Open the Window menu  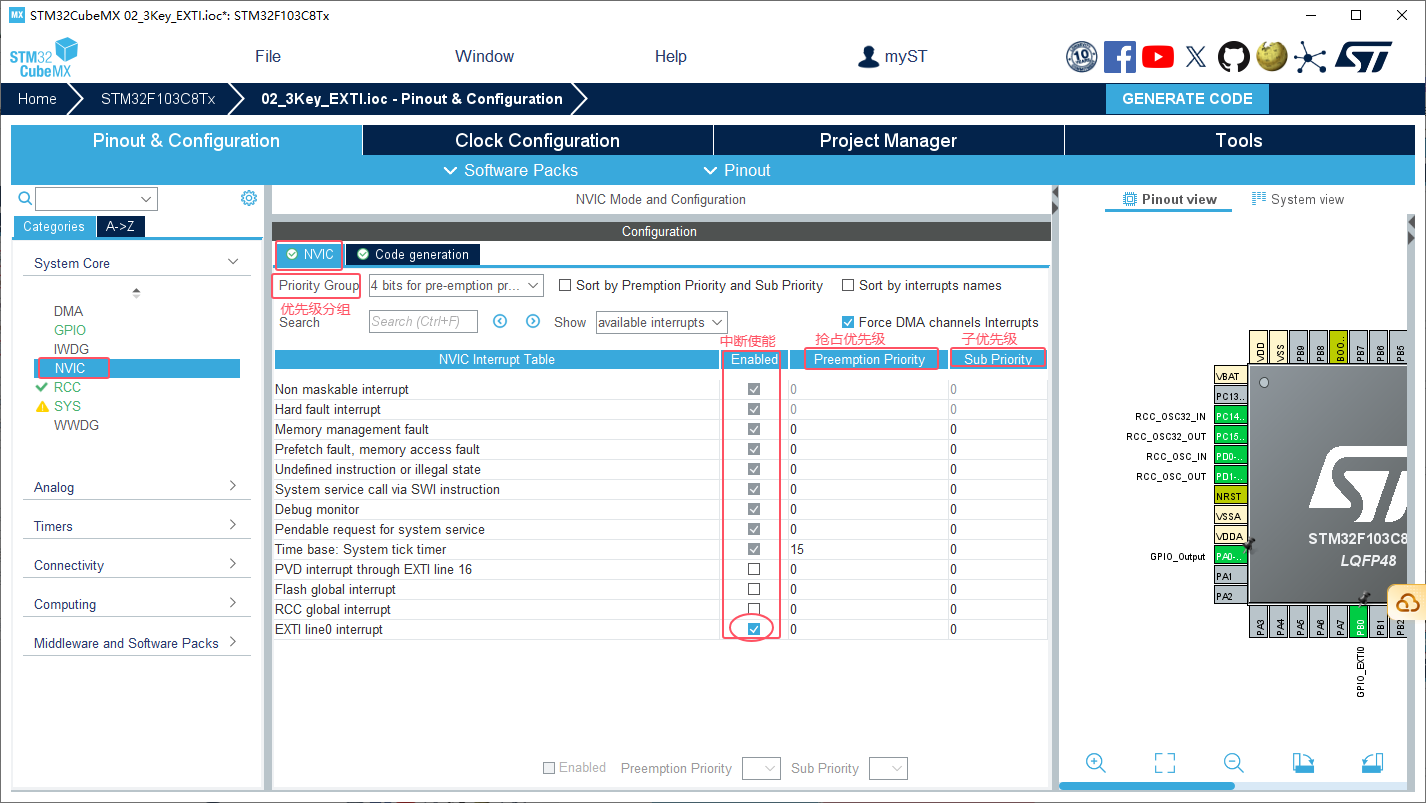pos(484,56)
